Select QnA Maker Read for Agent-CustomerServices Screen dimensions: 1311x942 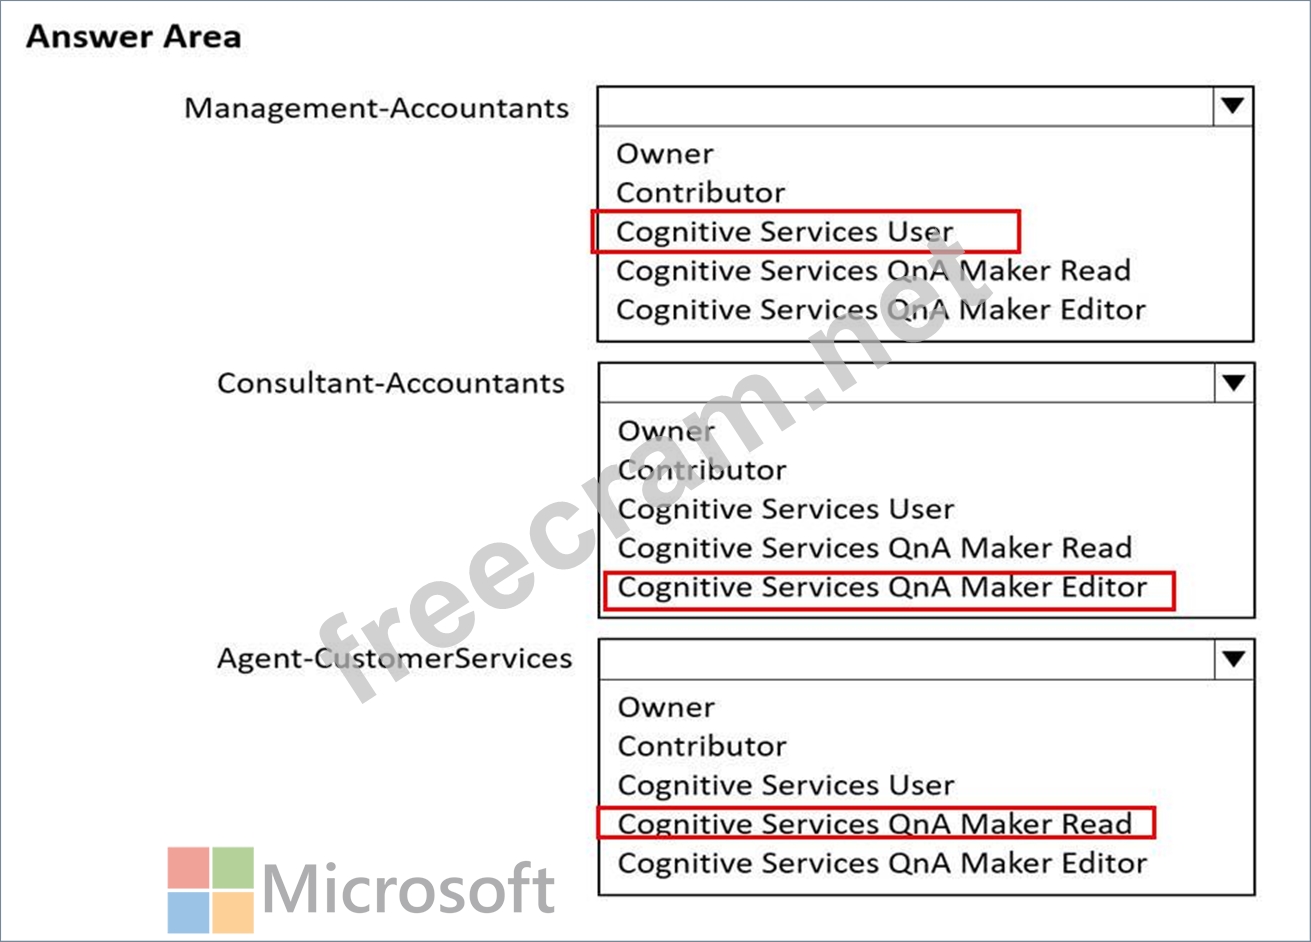pyautogui.click(x=875, y=824)
